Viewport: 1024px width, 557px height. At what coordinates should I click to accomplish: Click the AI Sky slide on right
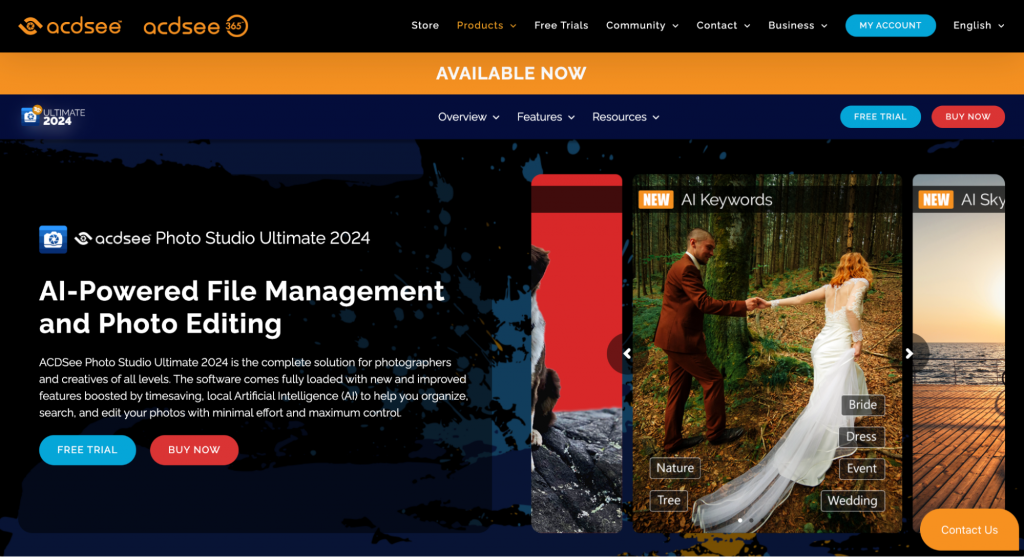point(959,353)
